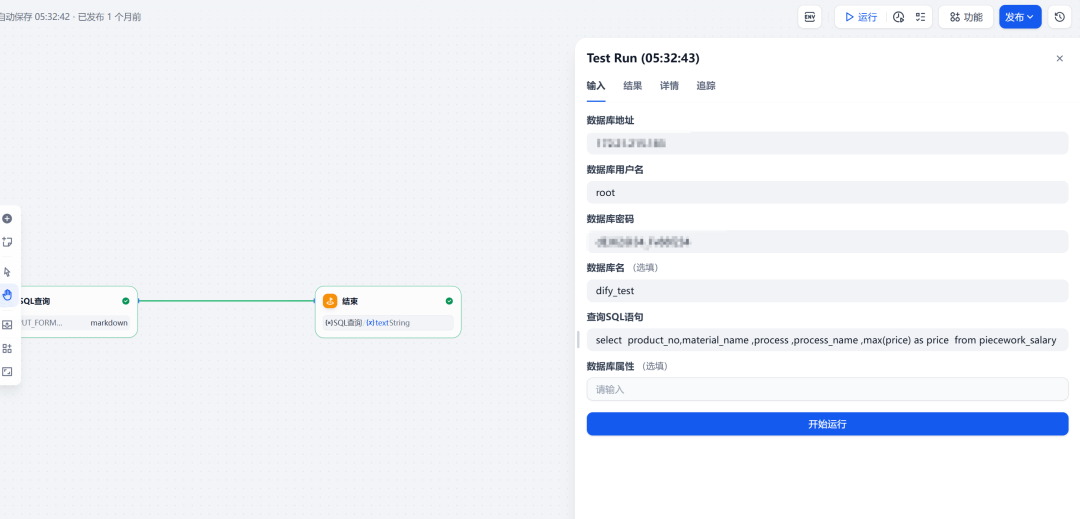
Task: Open the ENV environment variables panel
Action: [809, 17]
